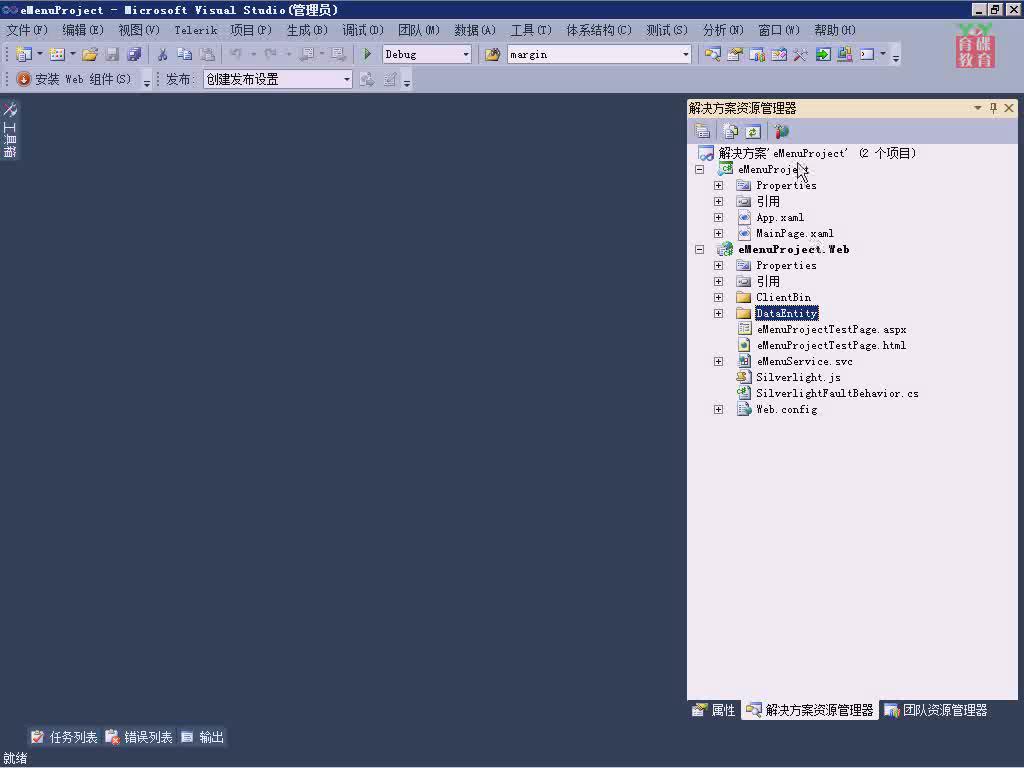This screenshot has height=768, width=1024.
Task: Click the Install Web Components orange icon
Action: pyautogui.click(x=24, y=79)
